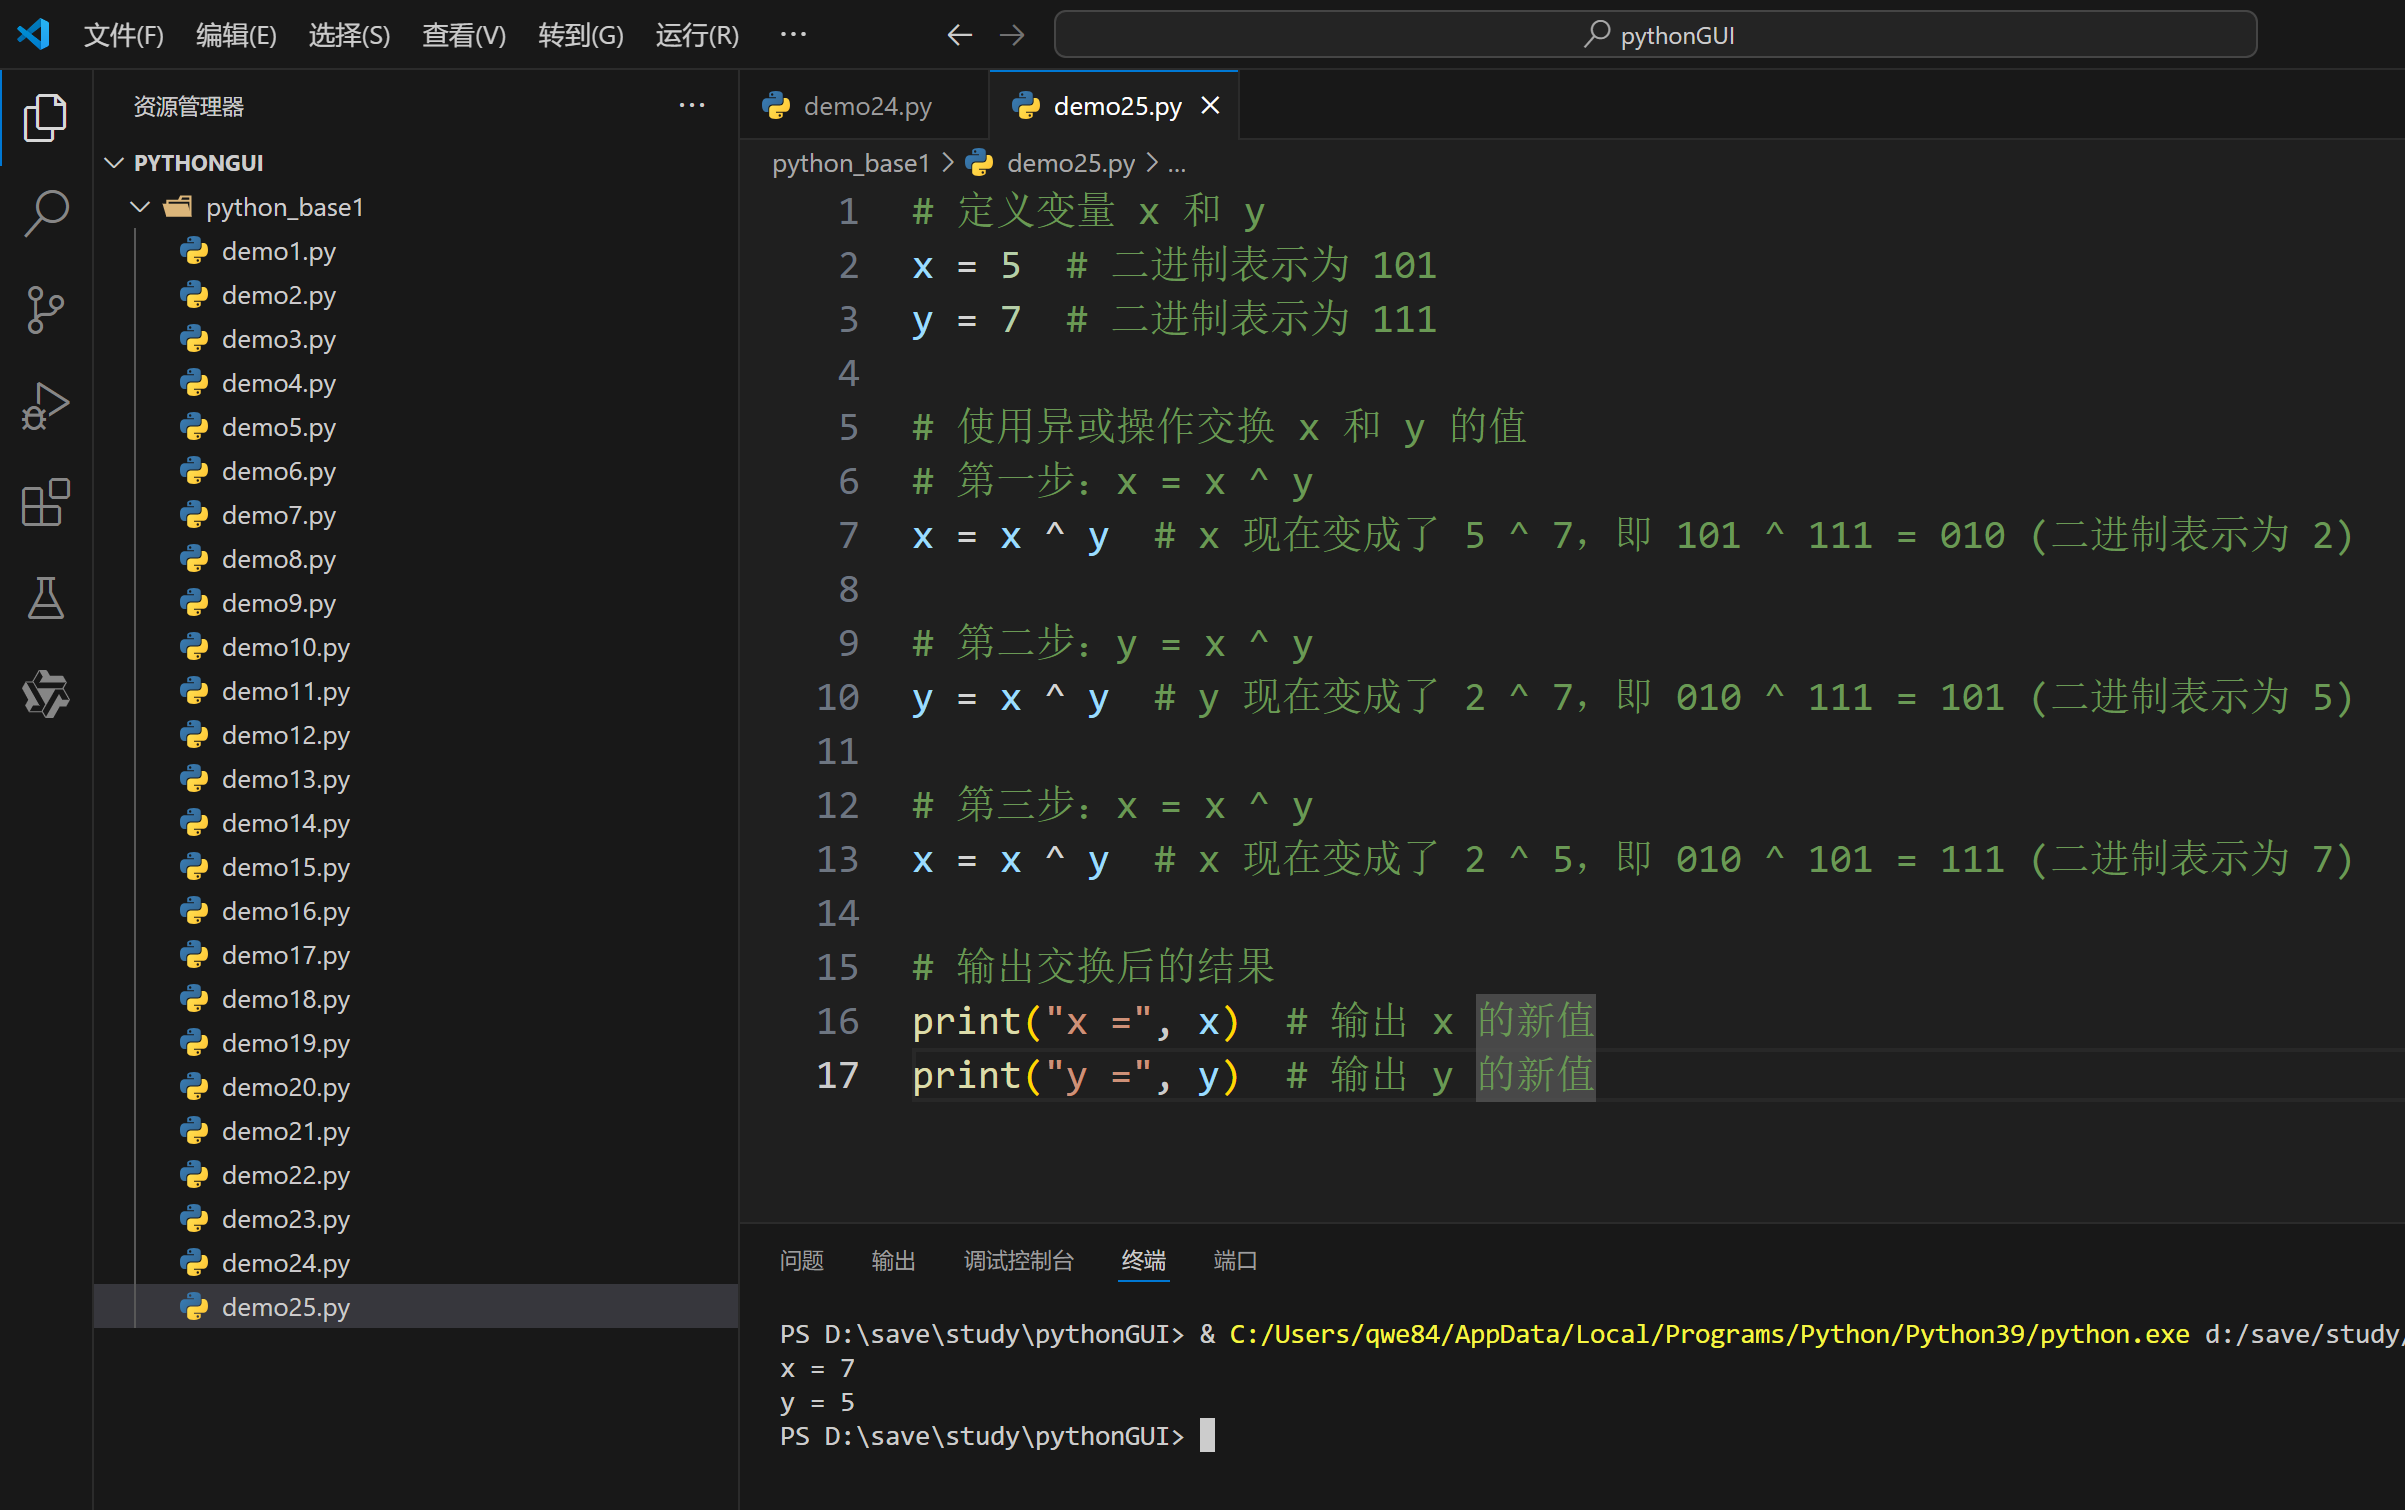Collapse the PYTHONGUI workspace section
Viewport: 2405px width, 1510px height.
coord(114,162)
